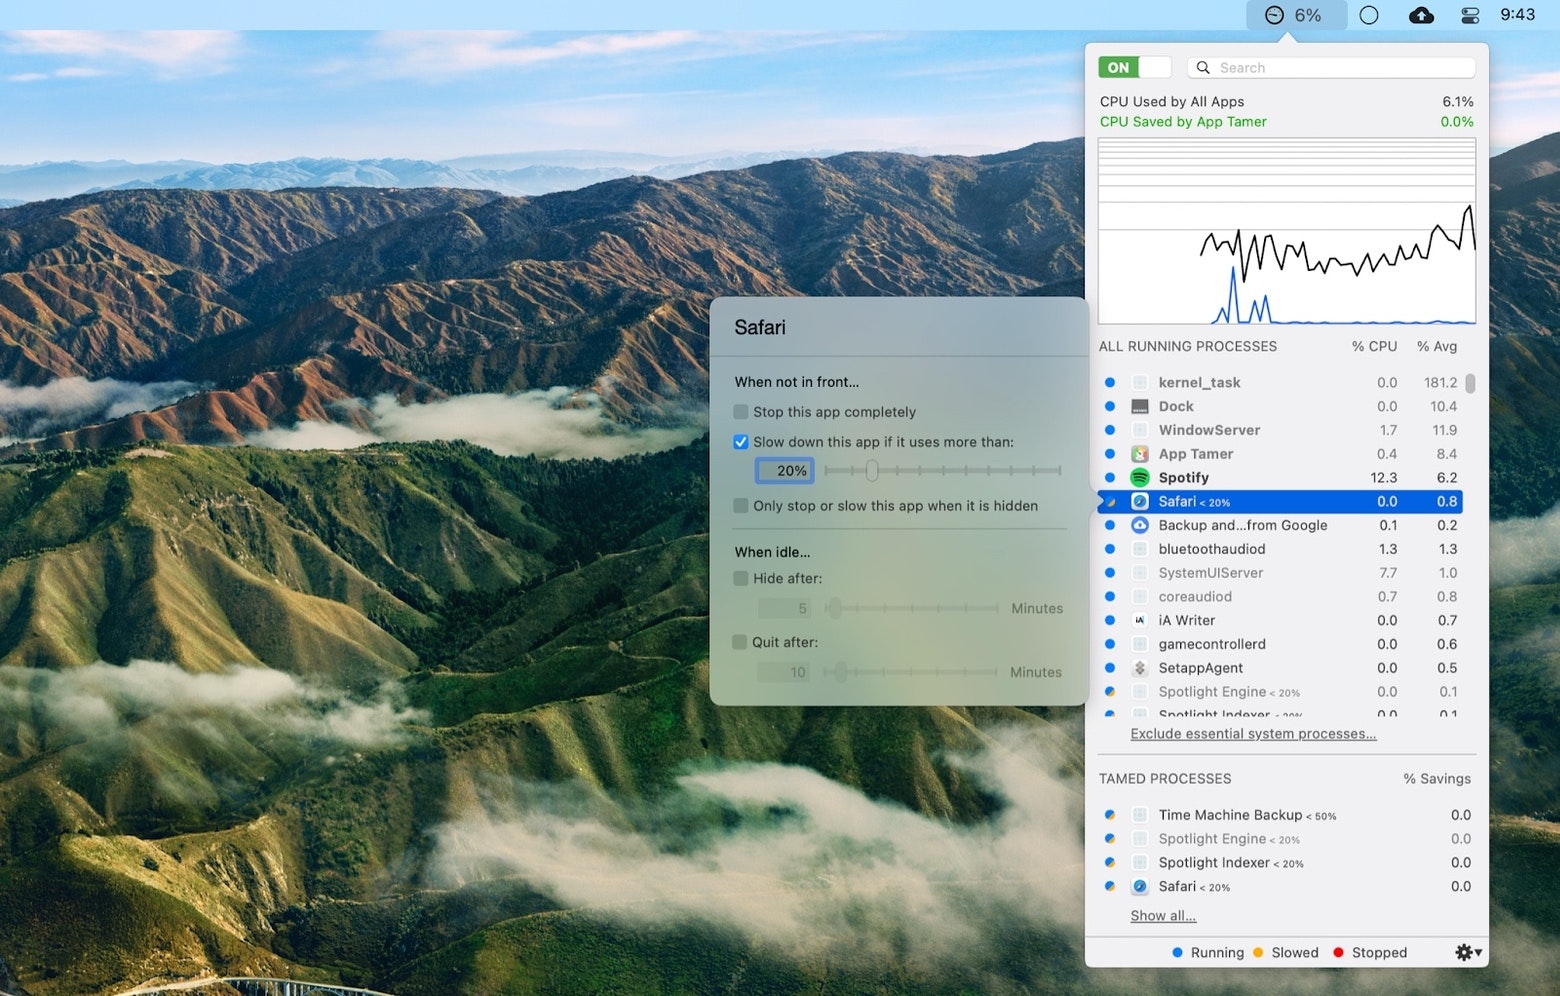
Task: Select Safari row in Tamed Processes
Action: click(1286, 887)
